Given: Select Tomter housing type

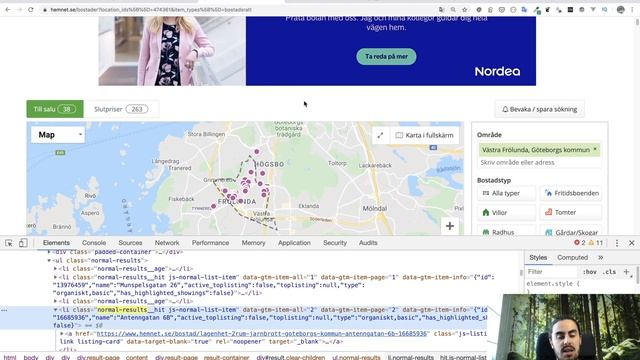Looking at the screenshot, I should [571, 213].
